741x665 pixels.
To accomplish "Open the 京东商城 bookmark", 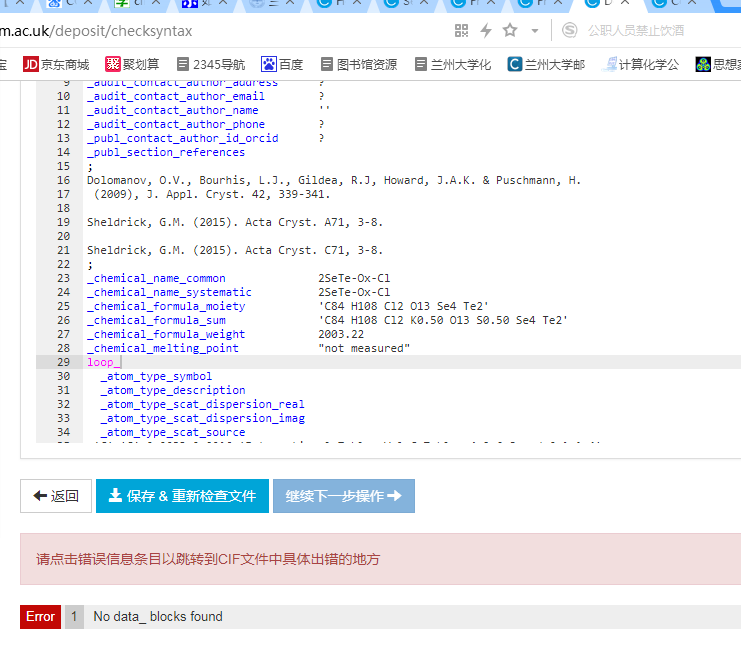I will pyautogui.click(x=56, y=64).
